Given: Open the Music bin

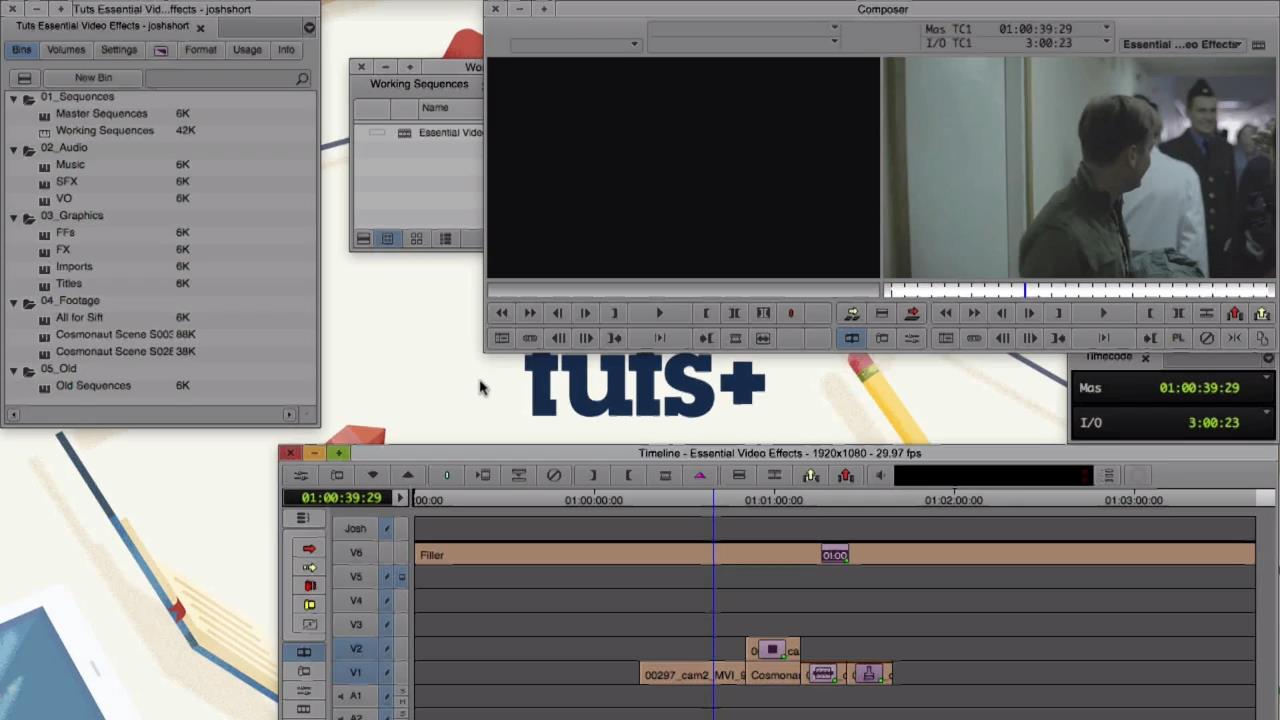Looking at the screenshot, I should tap(70, 165).
